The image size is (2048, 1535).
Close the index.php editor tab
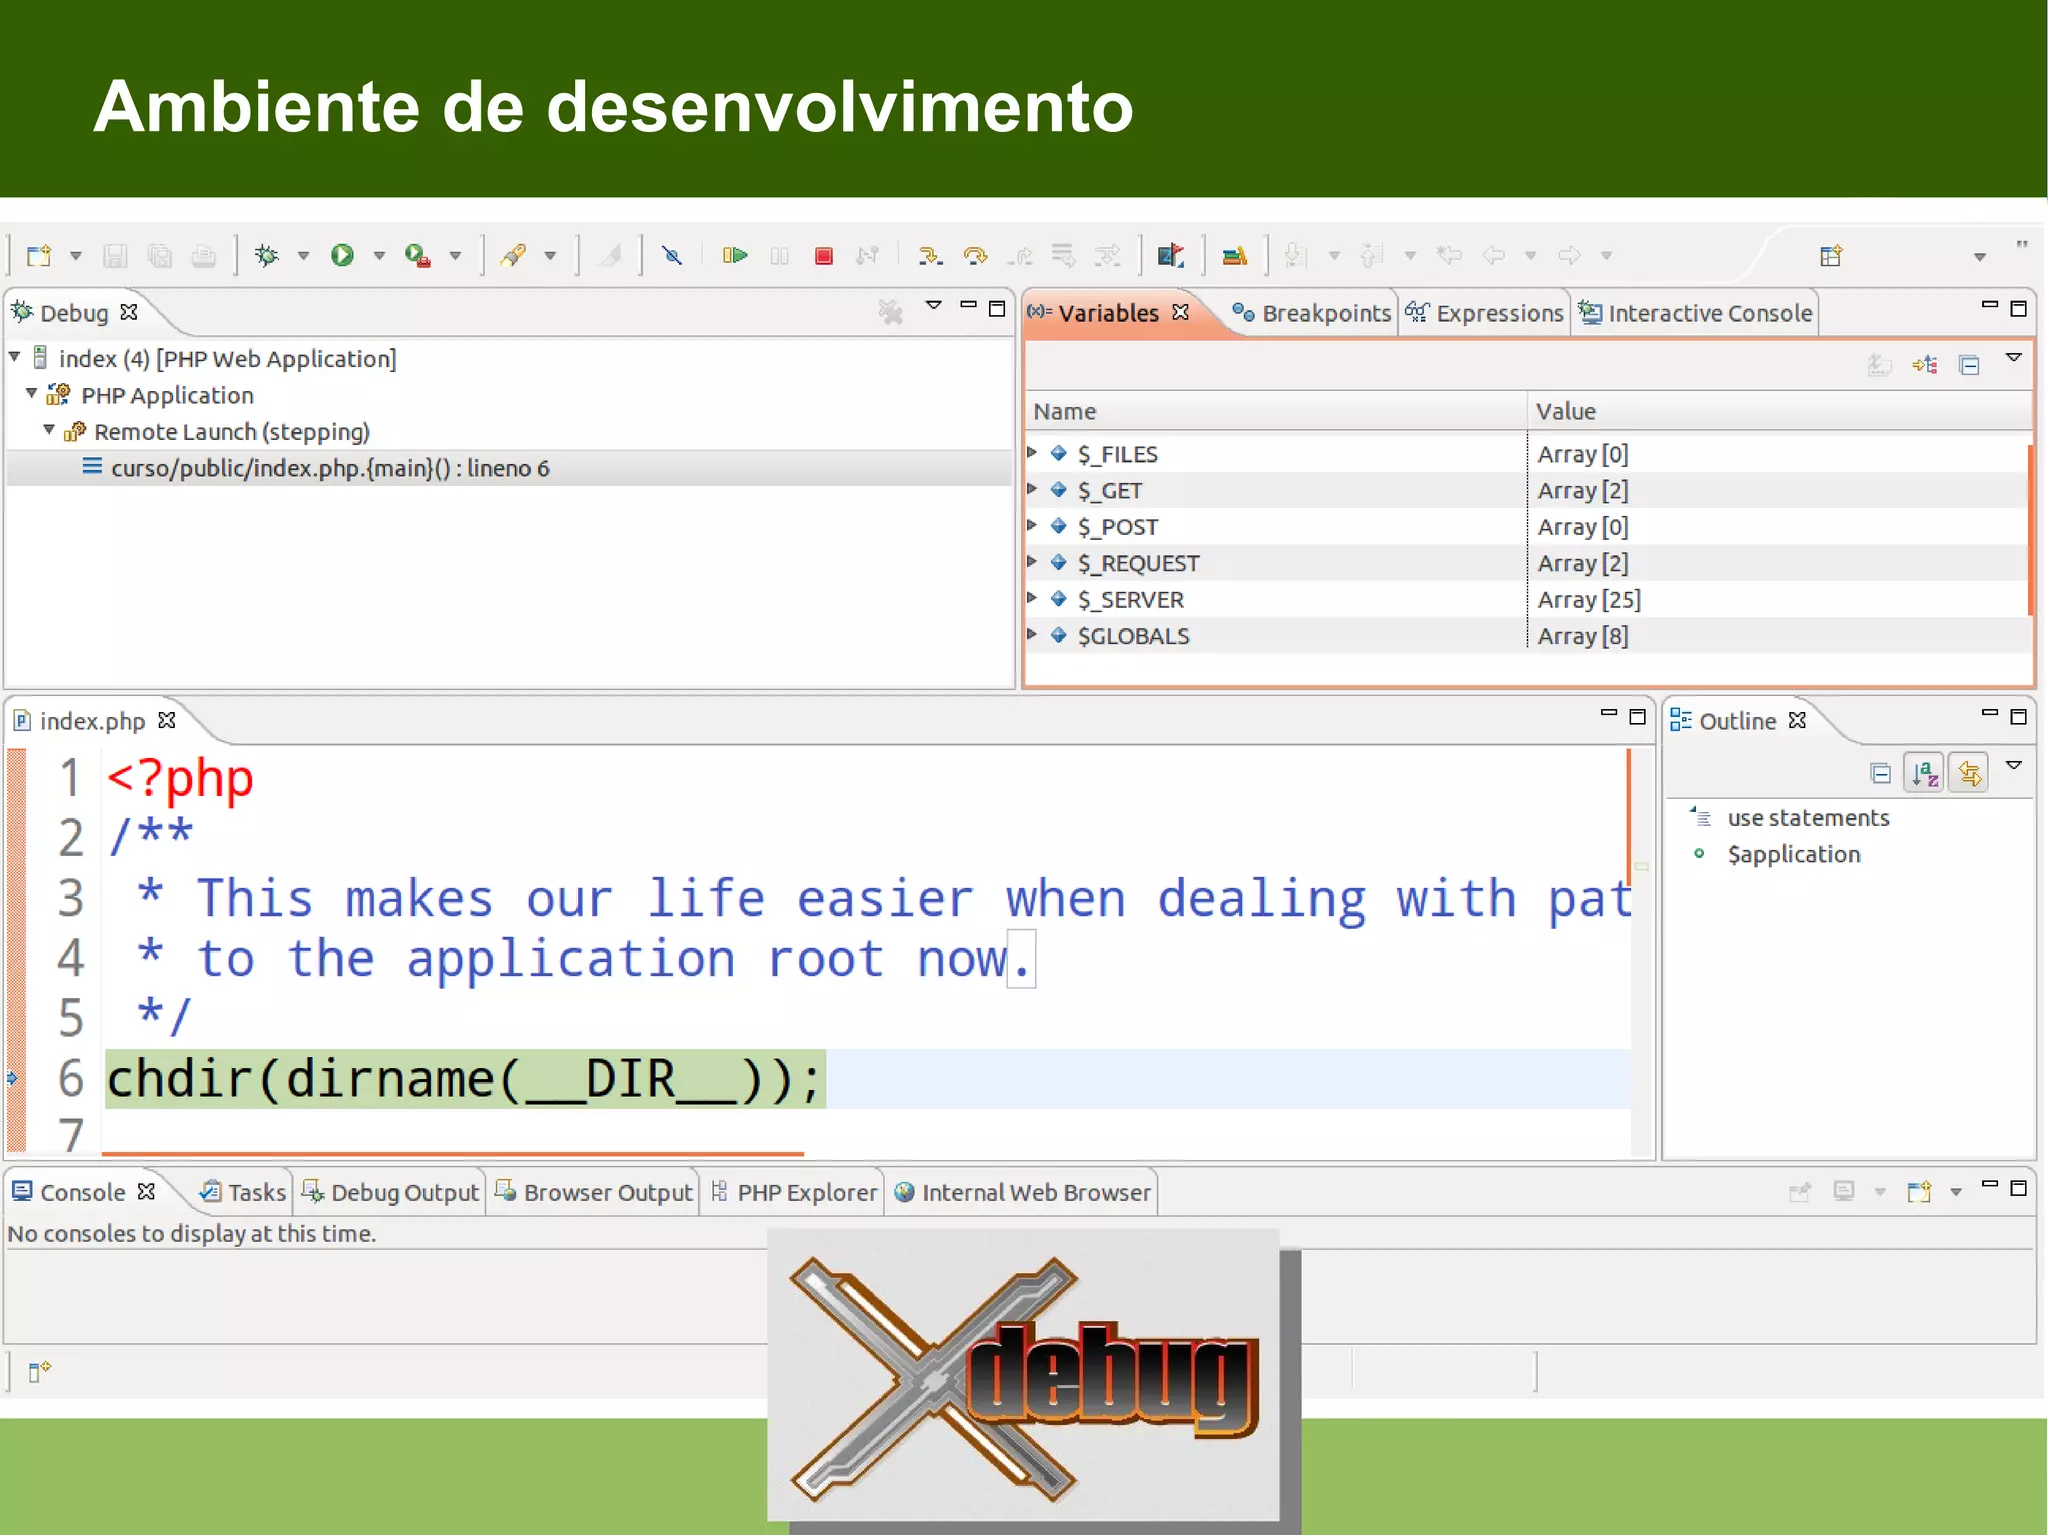(x=167, y=720)
